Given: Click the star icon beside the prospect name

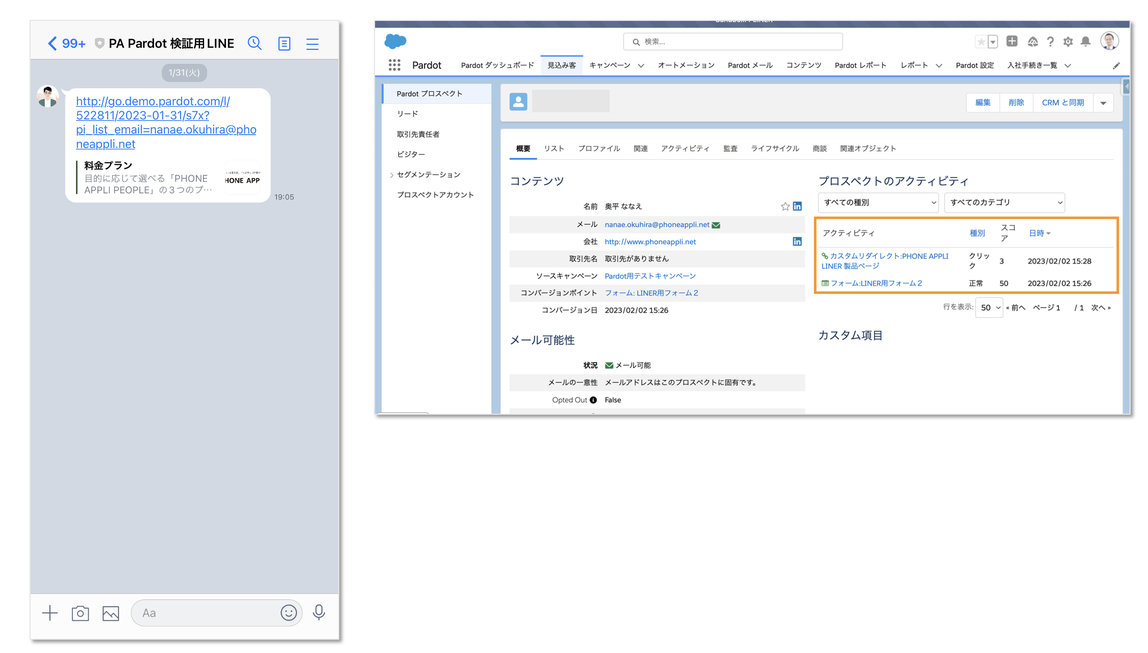Looking at the screenshot, I should [785, 206].
